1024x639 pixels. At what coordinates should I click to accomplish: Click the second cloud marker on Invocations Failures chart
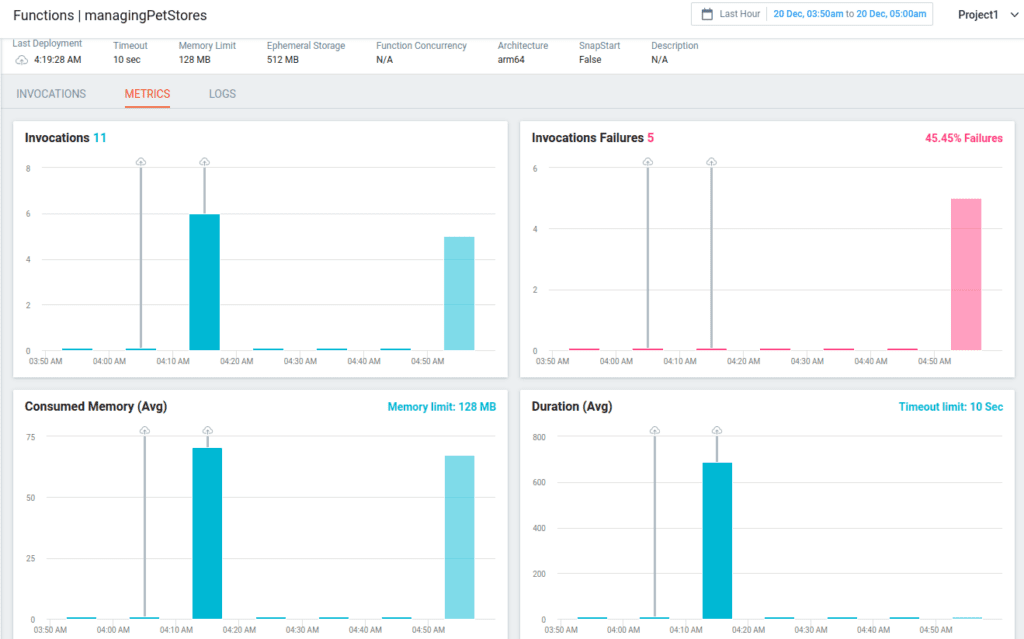point(711,160)
